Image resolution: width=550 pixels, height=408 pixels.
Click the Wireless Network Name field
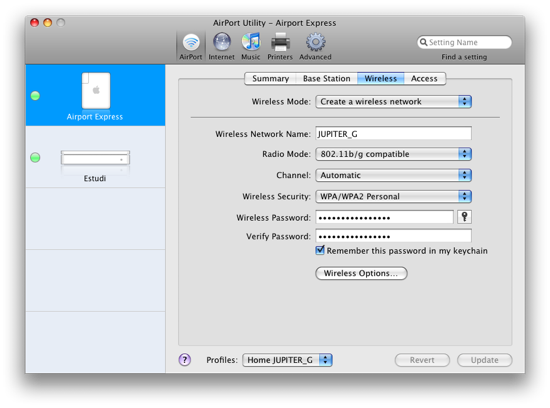(393, 134)
